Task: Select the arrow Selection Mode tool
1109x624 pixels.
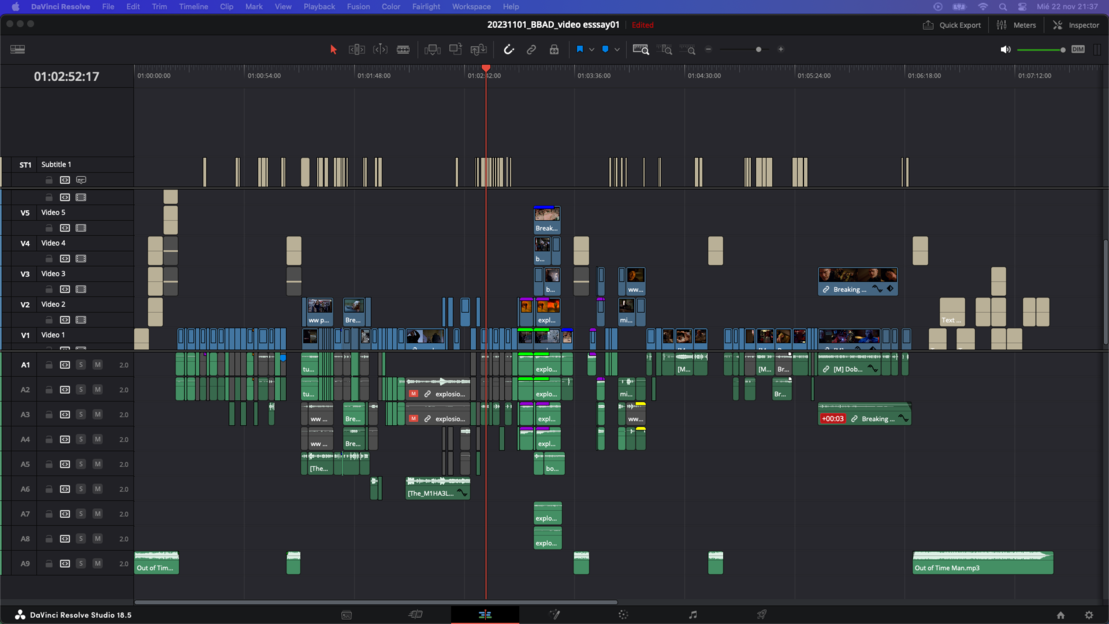Action: point(333,49)
